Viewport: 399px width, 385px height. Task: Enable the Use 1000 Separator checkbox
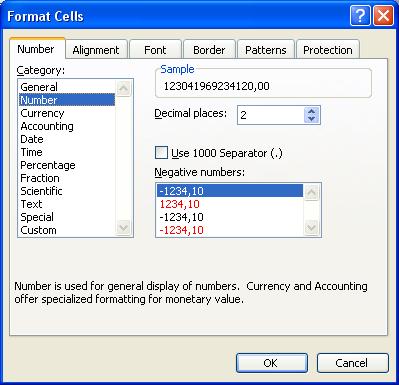tap(161, 153)
